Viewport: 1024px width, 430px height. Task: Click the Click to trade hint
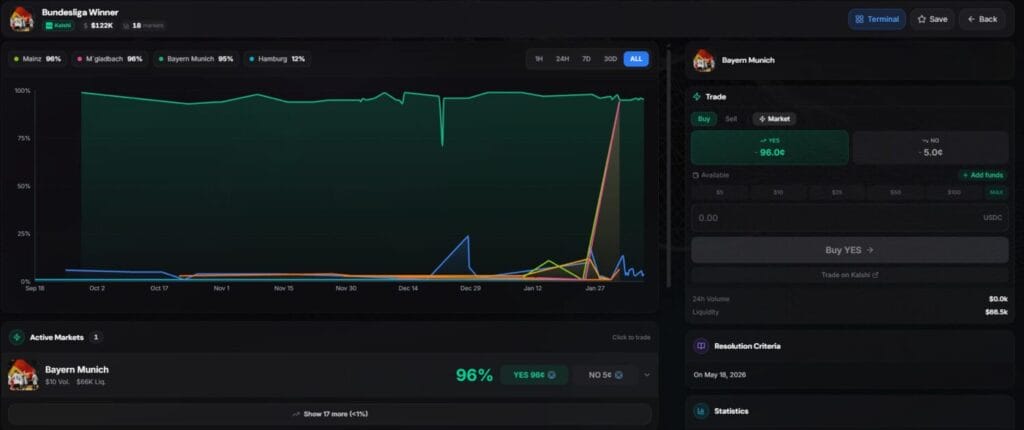[631, 338]
